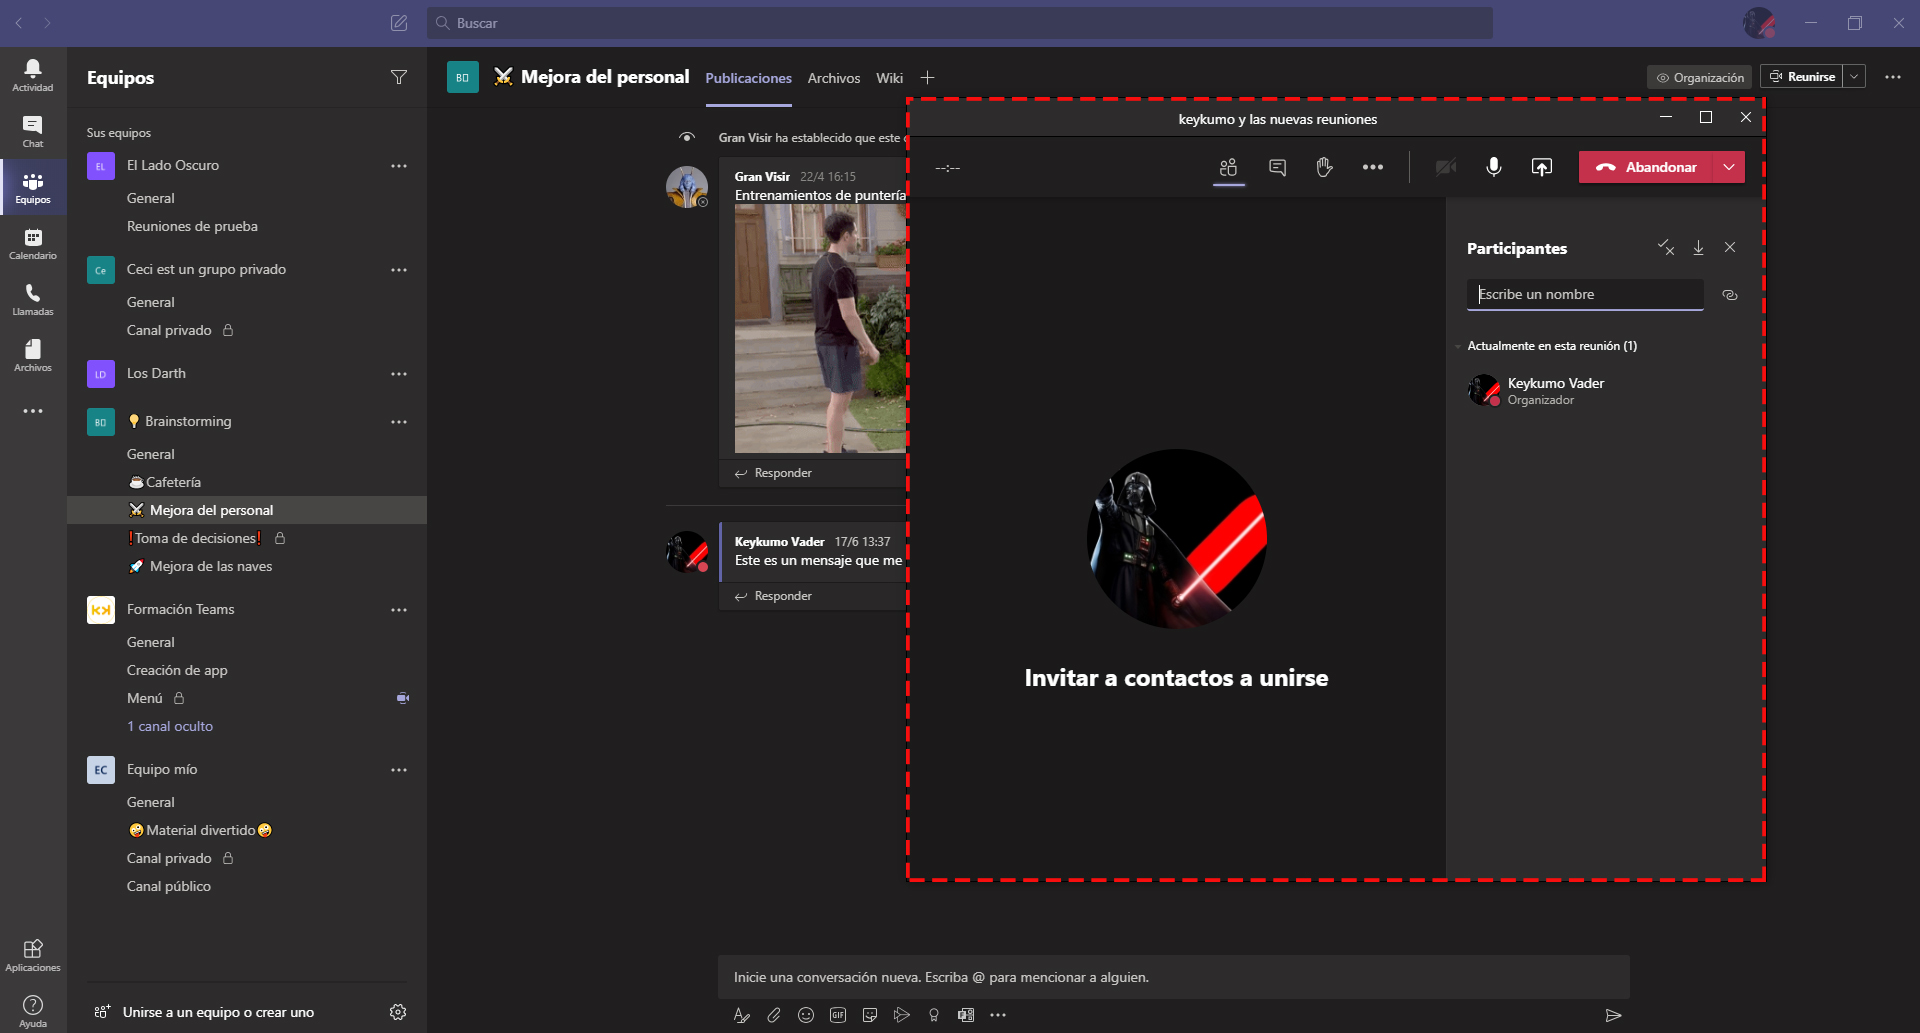Open El Lado Oscuro more options
1920x1033 pixels.
[x=399, y=165]
